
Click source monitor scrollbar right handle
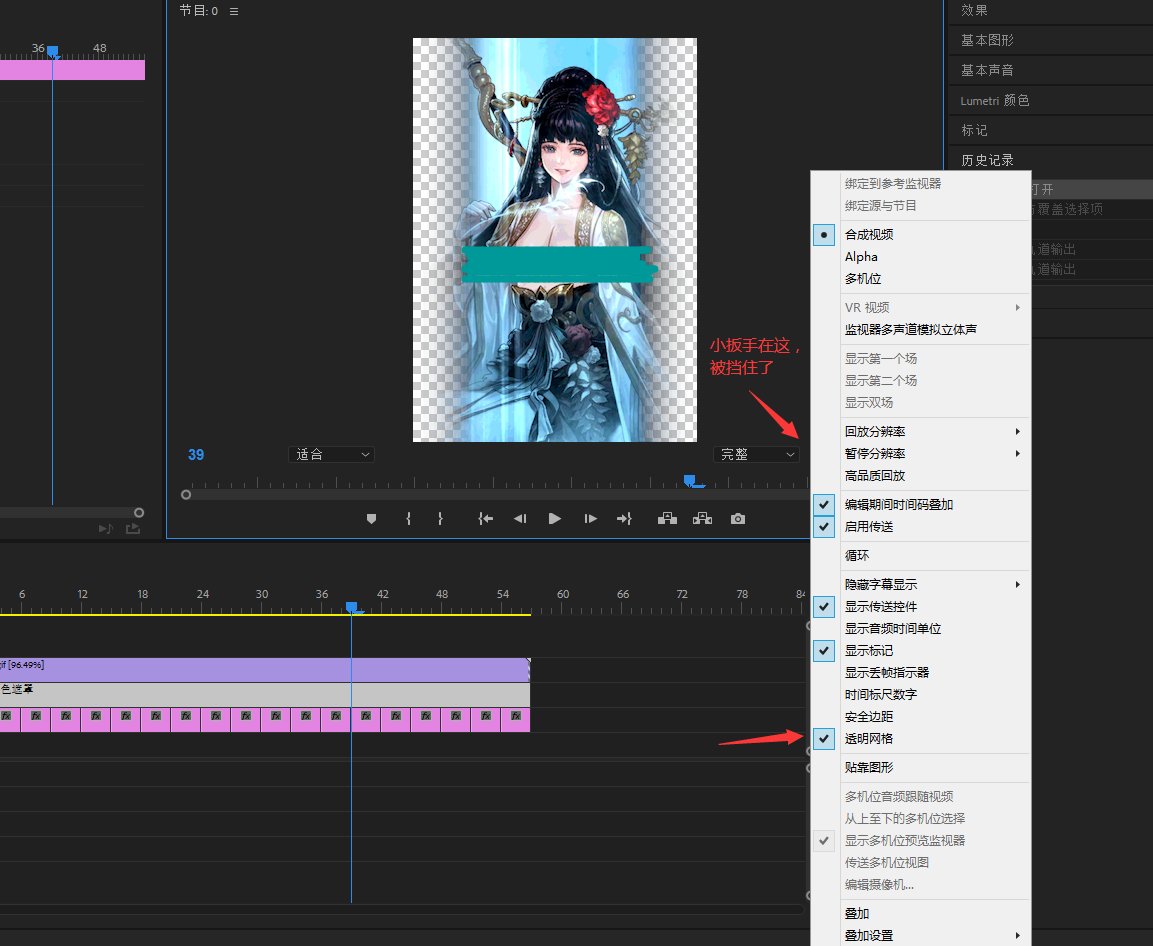(x=139, y=513)
